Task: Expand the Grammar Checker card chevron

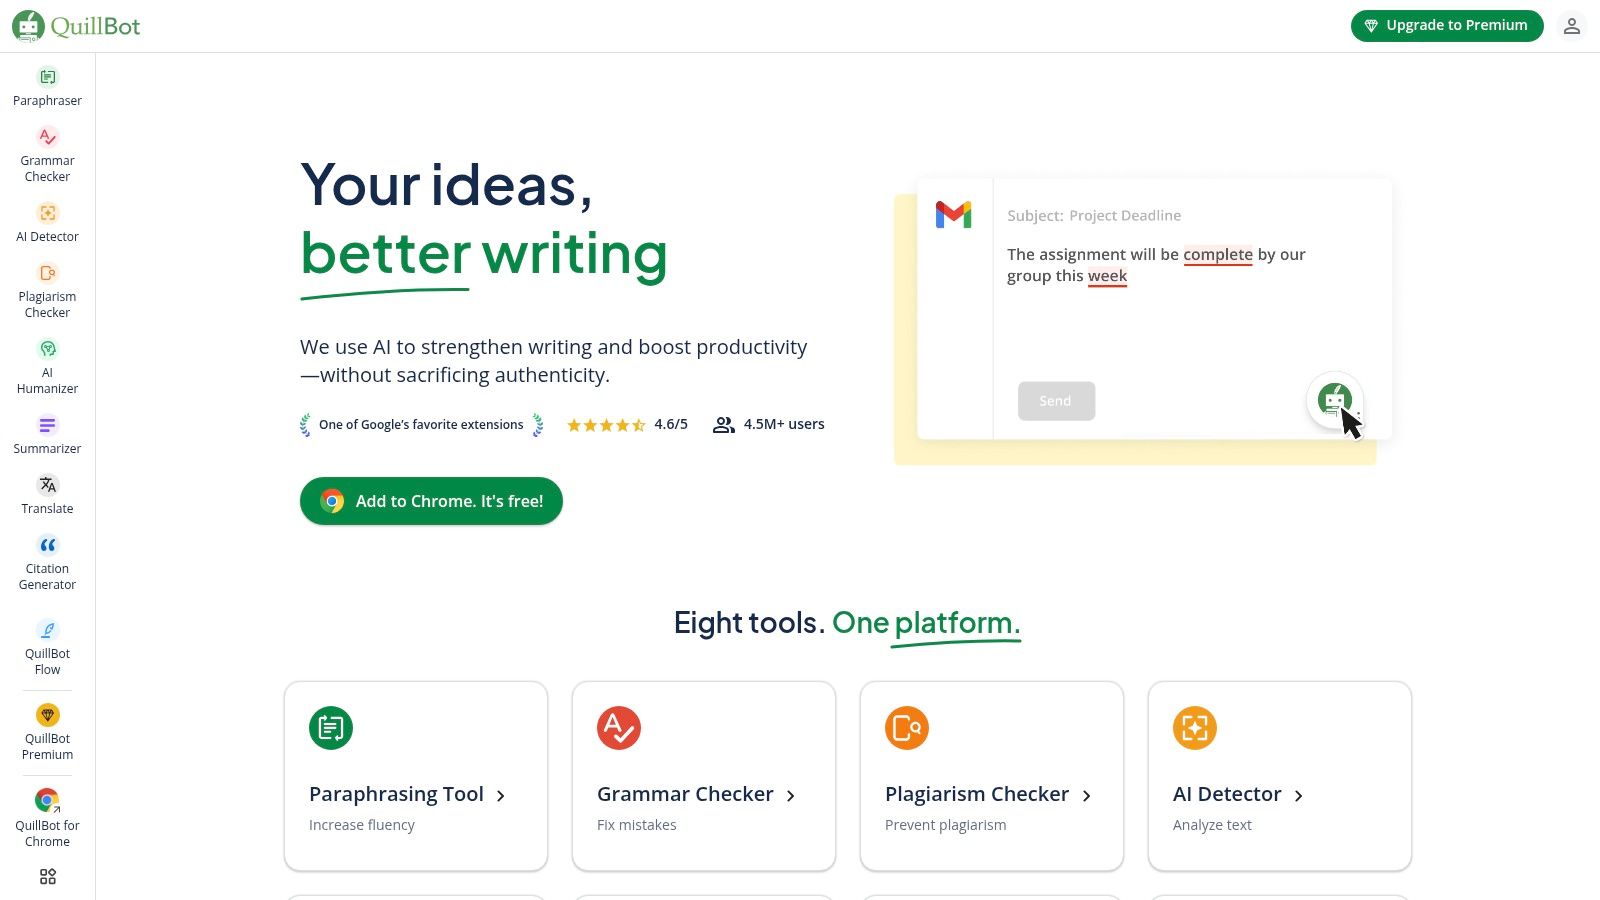Action: (x=791, y=796)
